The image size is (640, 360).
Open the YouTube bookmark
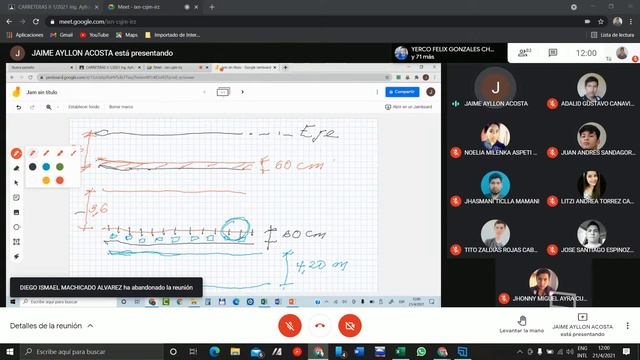click(x=94, y=35)
